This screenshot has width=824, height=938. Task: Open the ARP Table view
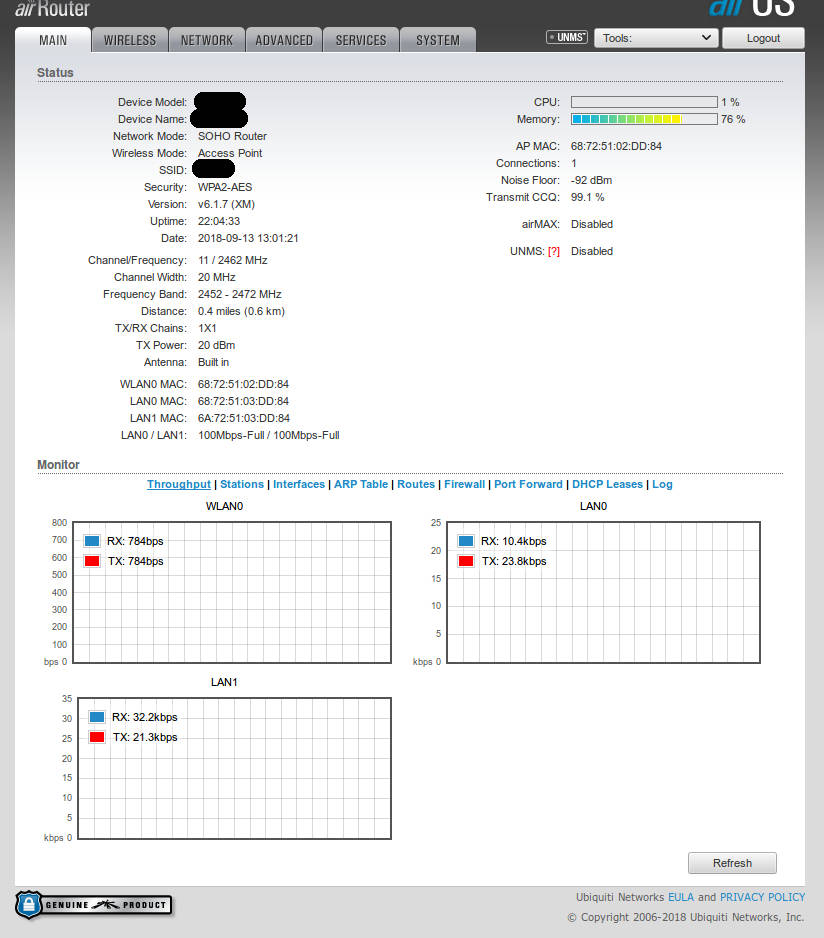click(x=361, y=484)
